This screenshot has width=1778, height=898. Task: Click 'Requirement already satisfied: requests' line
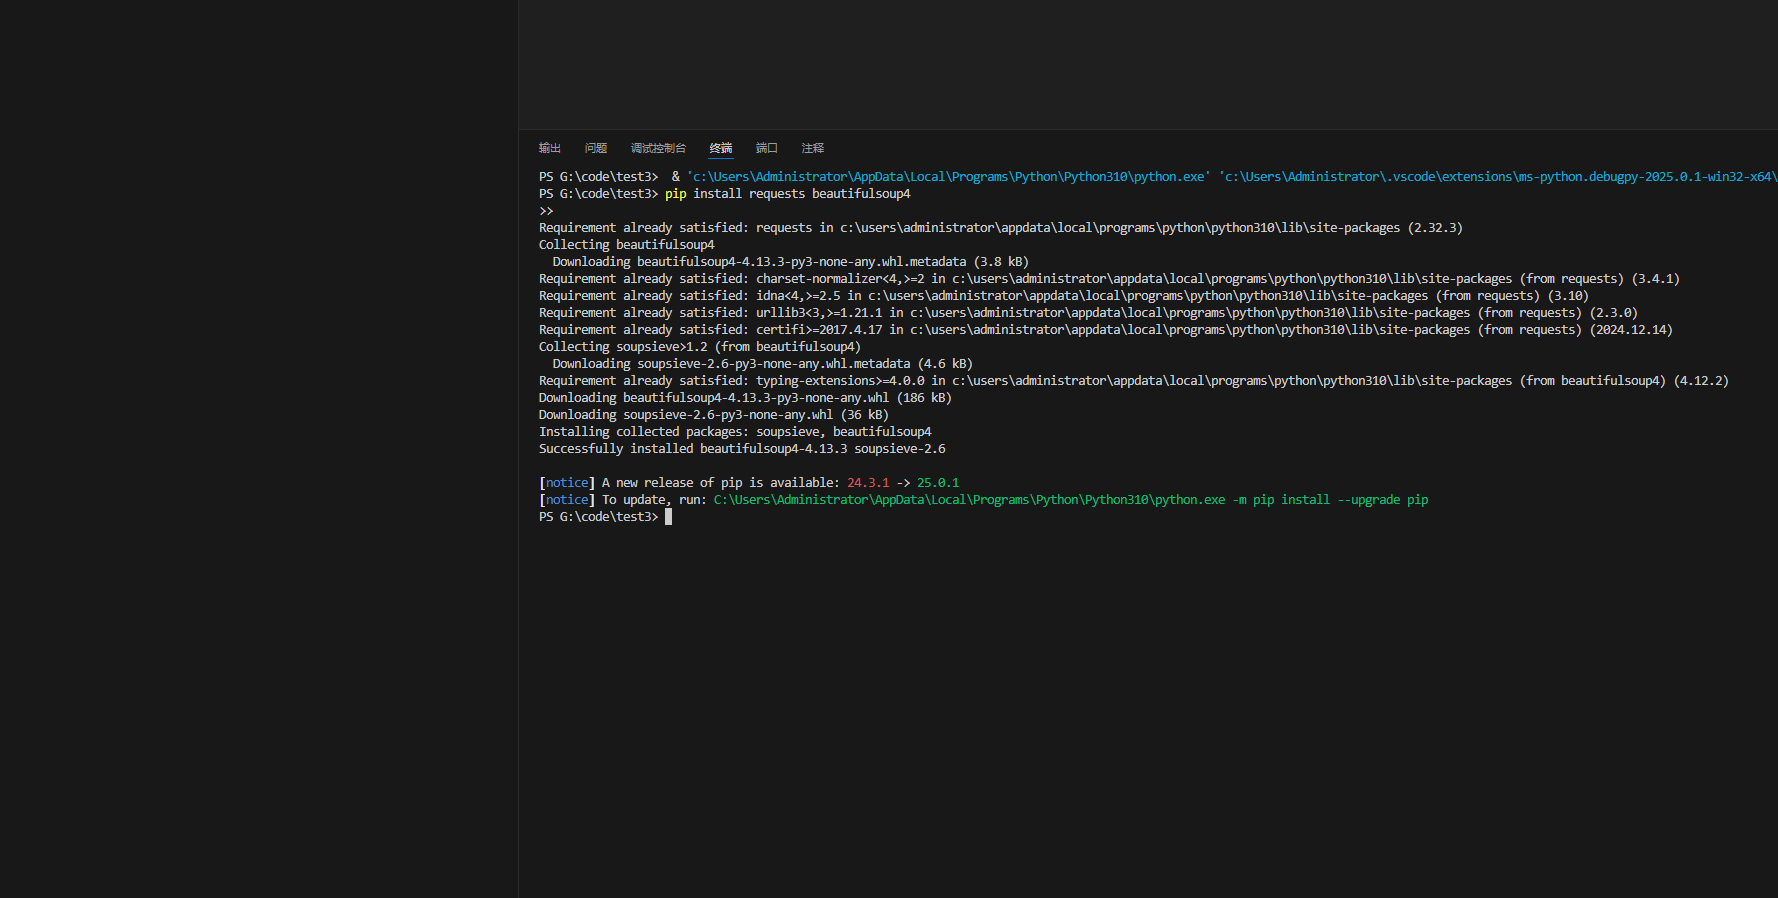(x=1000, y=228)
